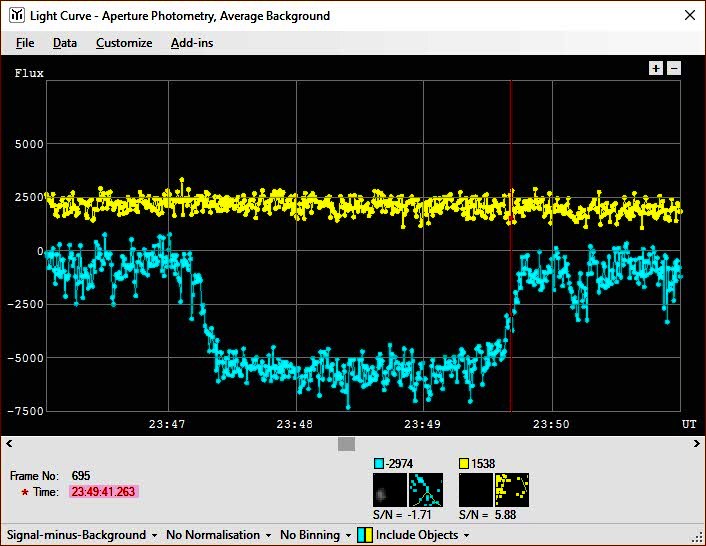
Task: Click the cyan object star image thumbnail
Action: coord(389,490)
